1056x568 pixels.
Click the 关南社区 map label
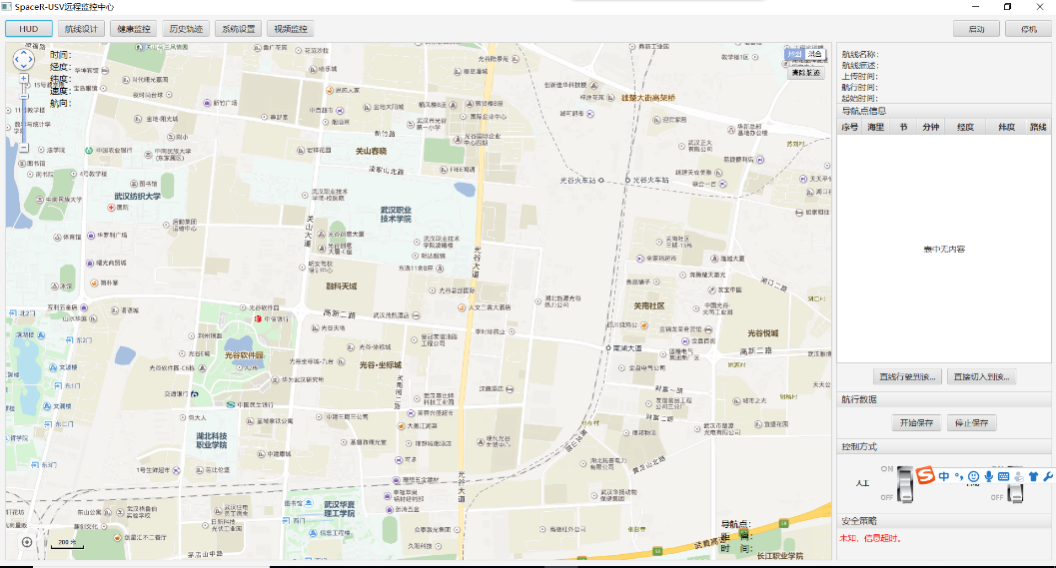[649, 306]
